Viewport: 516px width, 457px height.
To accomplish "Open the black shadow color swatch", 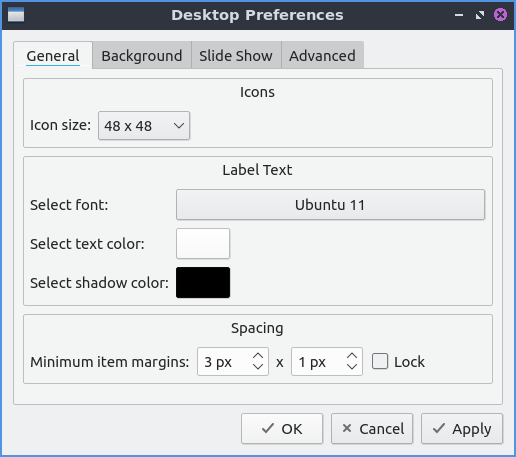I will coord(203,283).
